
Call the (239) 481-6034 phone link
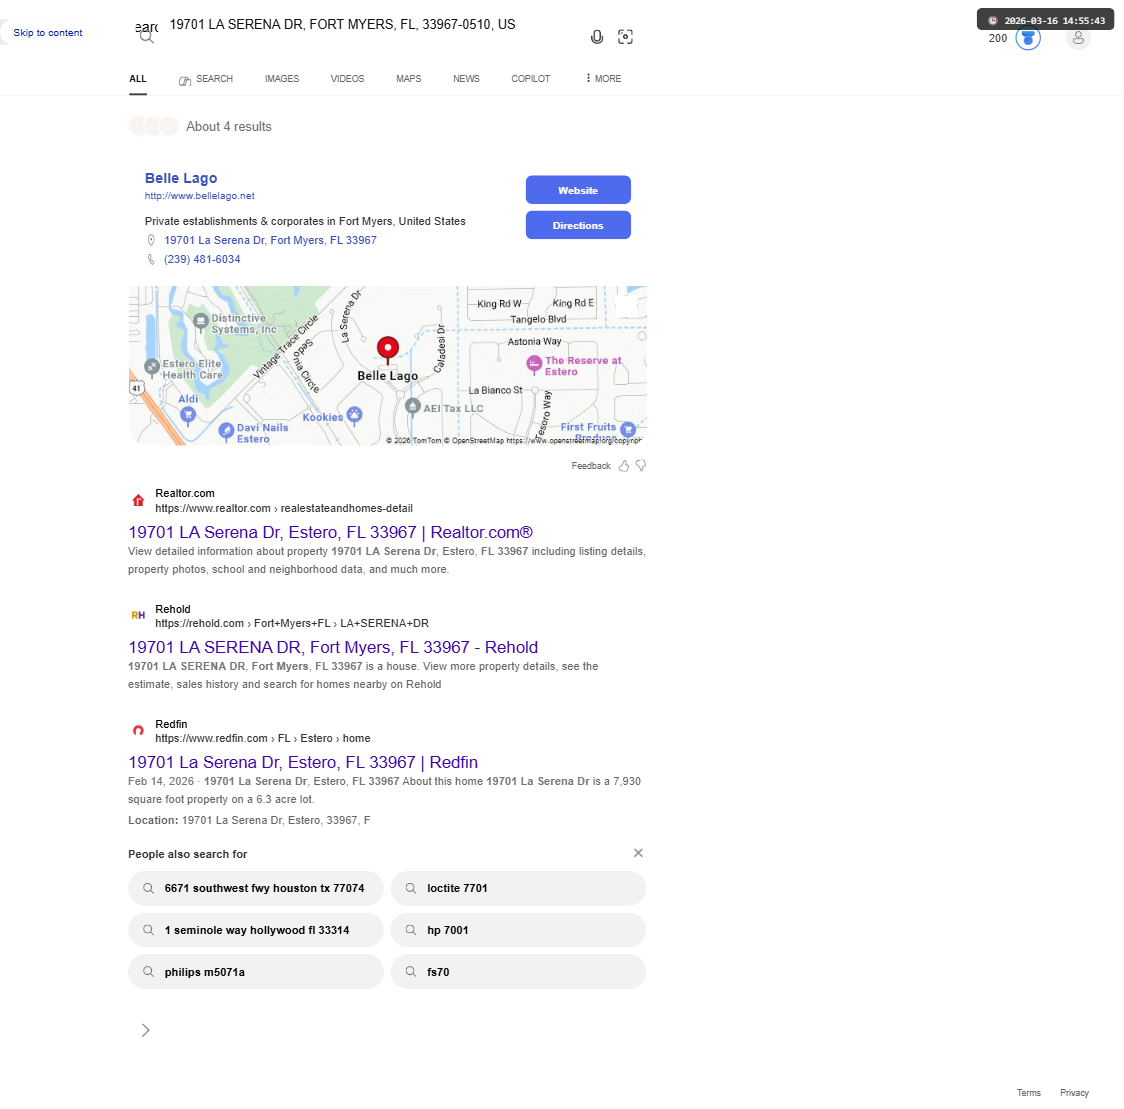[x=202, y=260]
